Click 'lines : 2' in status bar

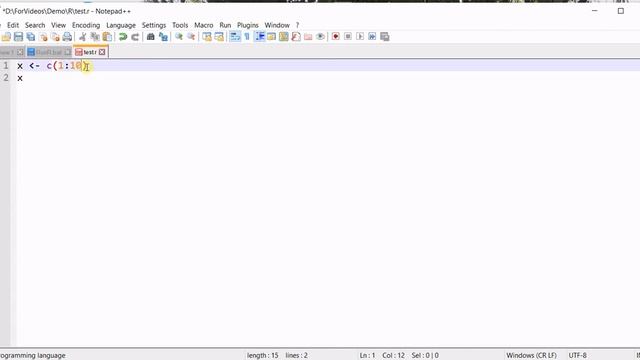click(x=297, y=356)
